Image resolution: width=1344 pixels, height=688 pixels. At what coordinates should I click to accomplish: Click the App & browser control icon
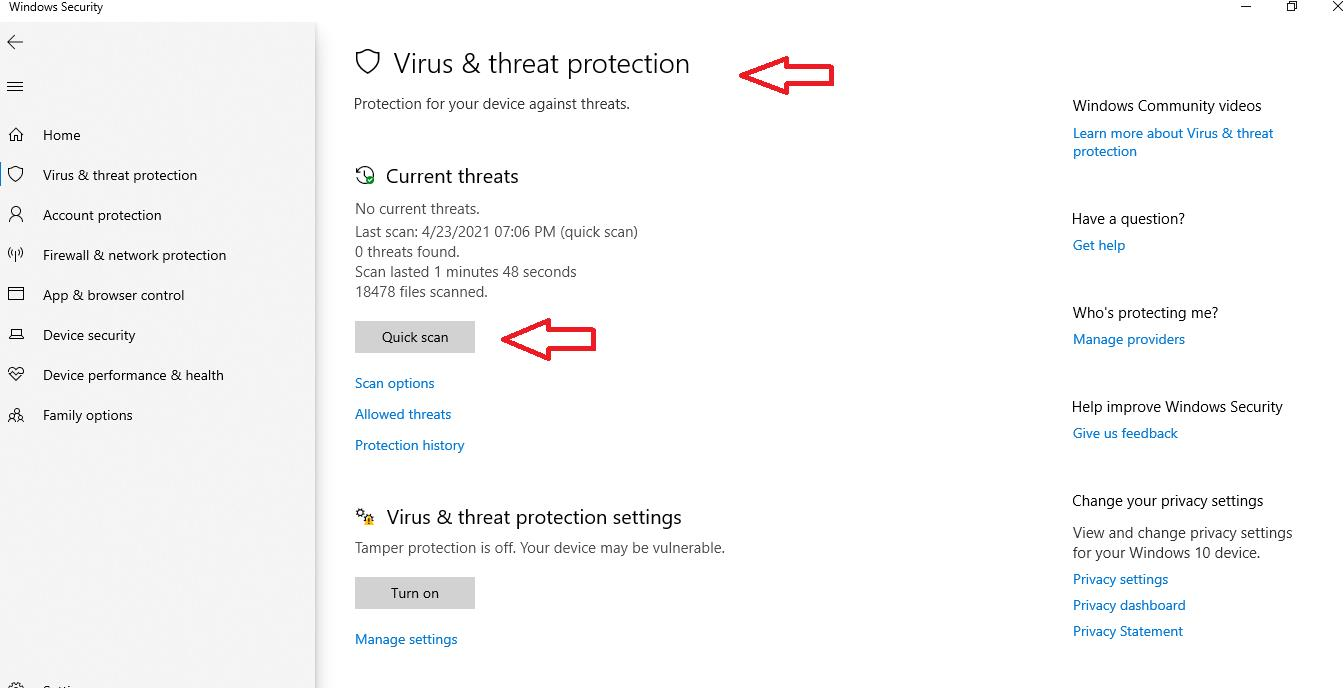pyautogui.click(x=16, y=295)
